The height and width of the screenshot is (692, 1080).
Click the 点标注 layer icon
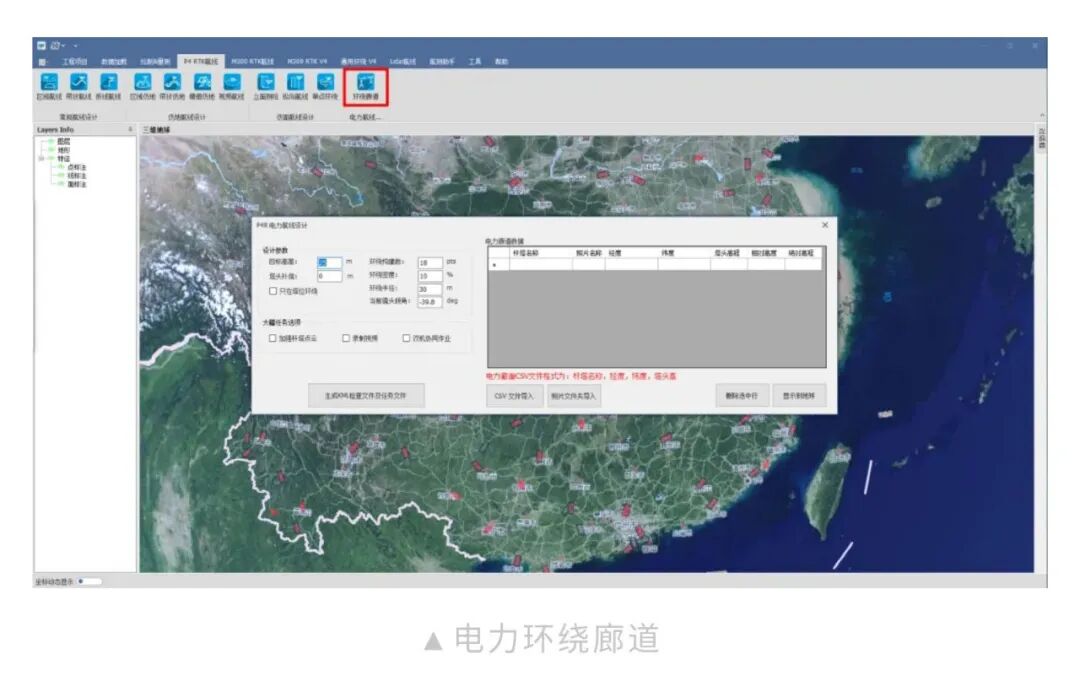(x=61, y=167)
